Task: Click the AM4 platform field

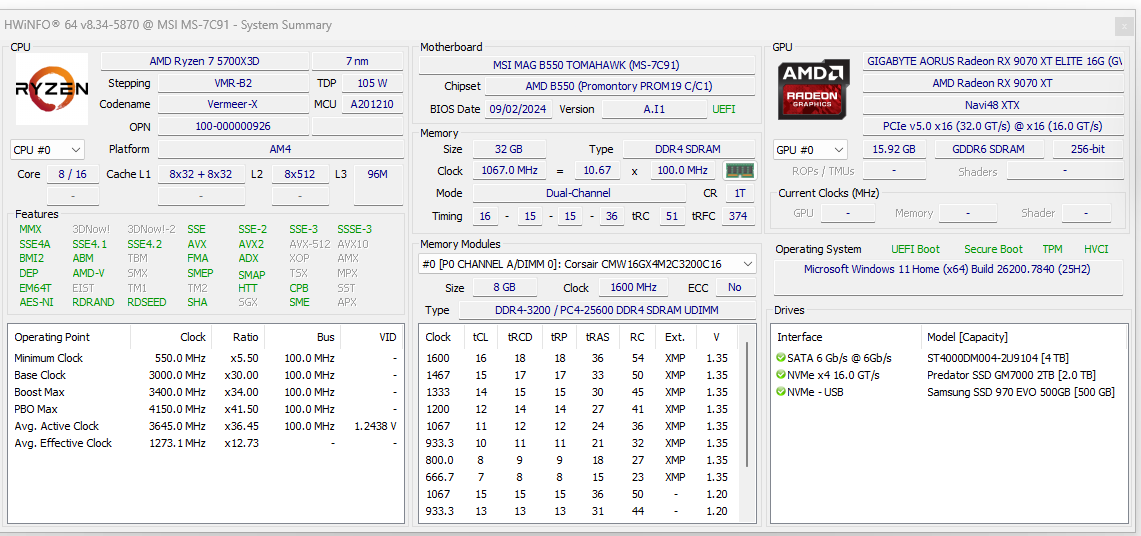Action: click(280, 150)
